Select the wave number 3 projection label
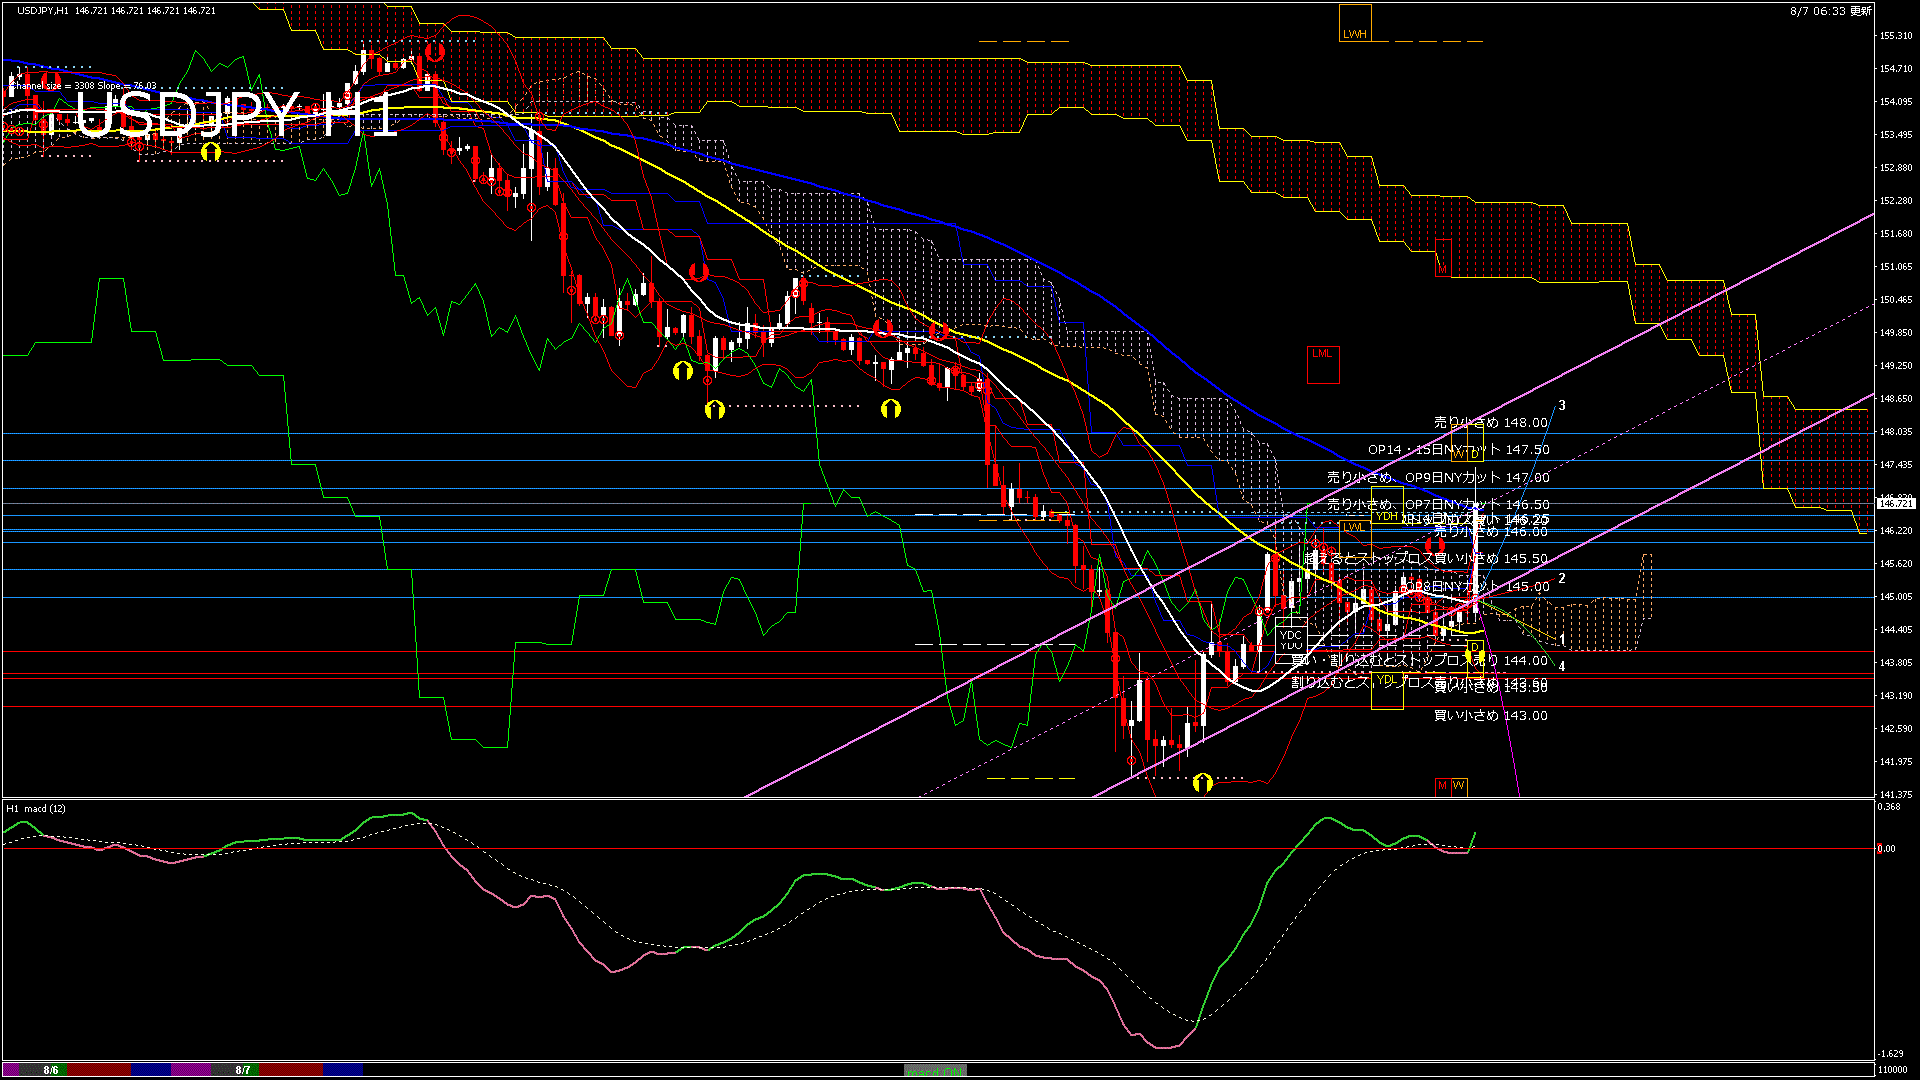Screen dimensions: 1920x1080 click(x=1562, y=406)
